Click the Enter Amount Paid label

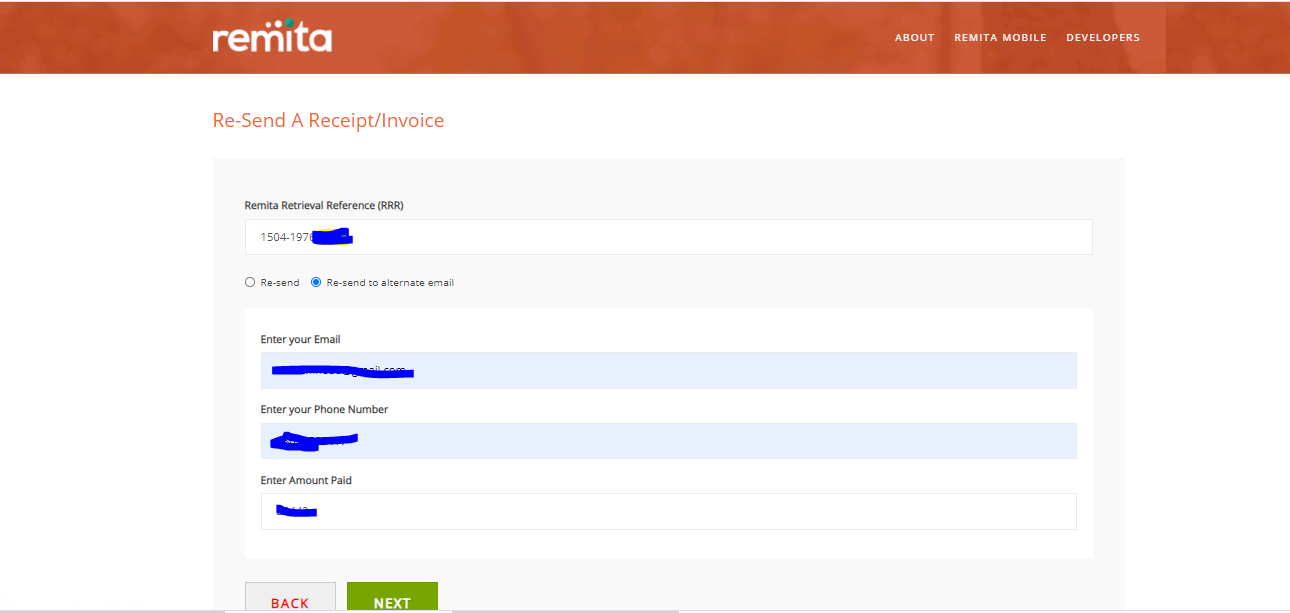point(306,481)
